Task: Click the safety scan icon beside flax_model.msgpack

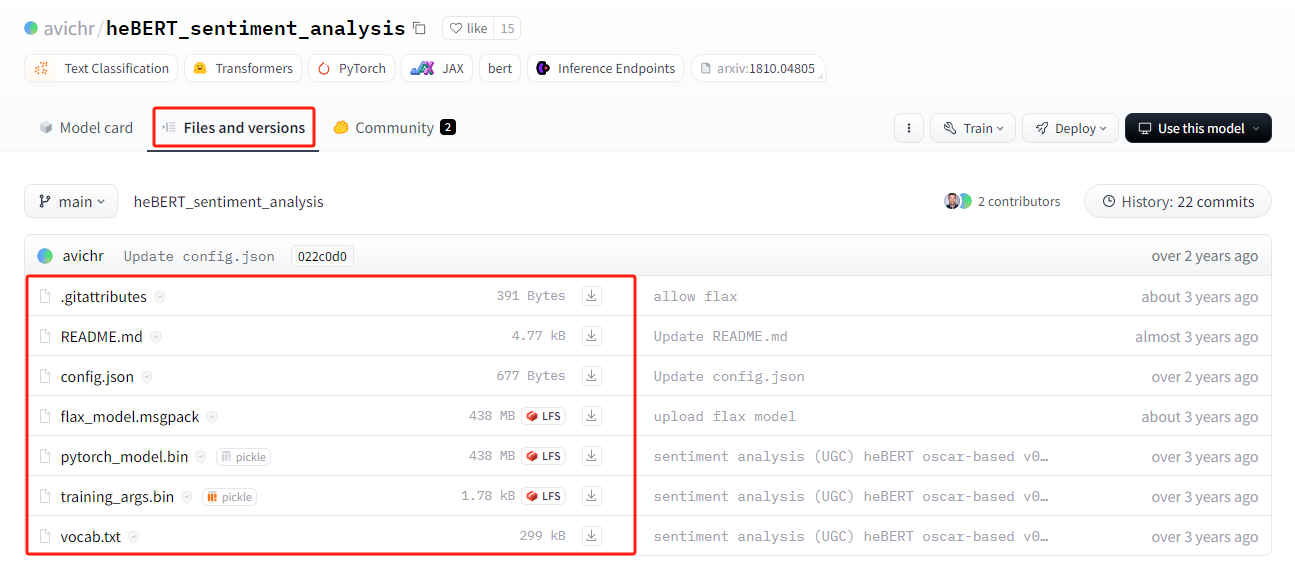Action: (212, 417)
